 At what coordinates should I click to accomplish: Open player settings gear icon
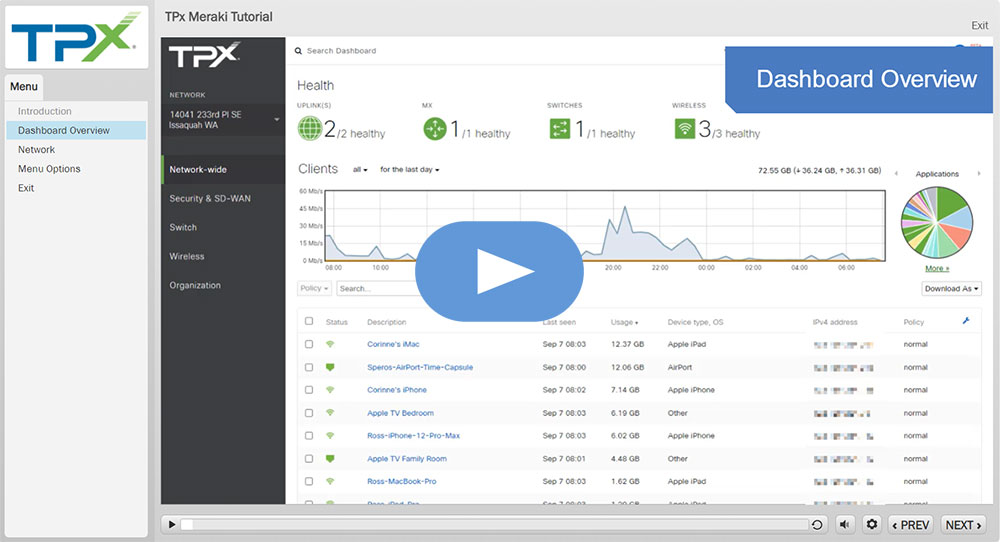[x=872, y=525]
